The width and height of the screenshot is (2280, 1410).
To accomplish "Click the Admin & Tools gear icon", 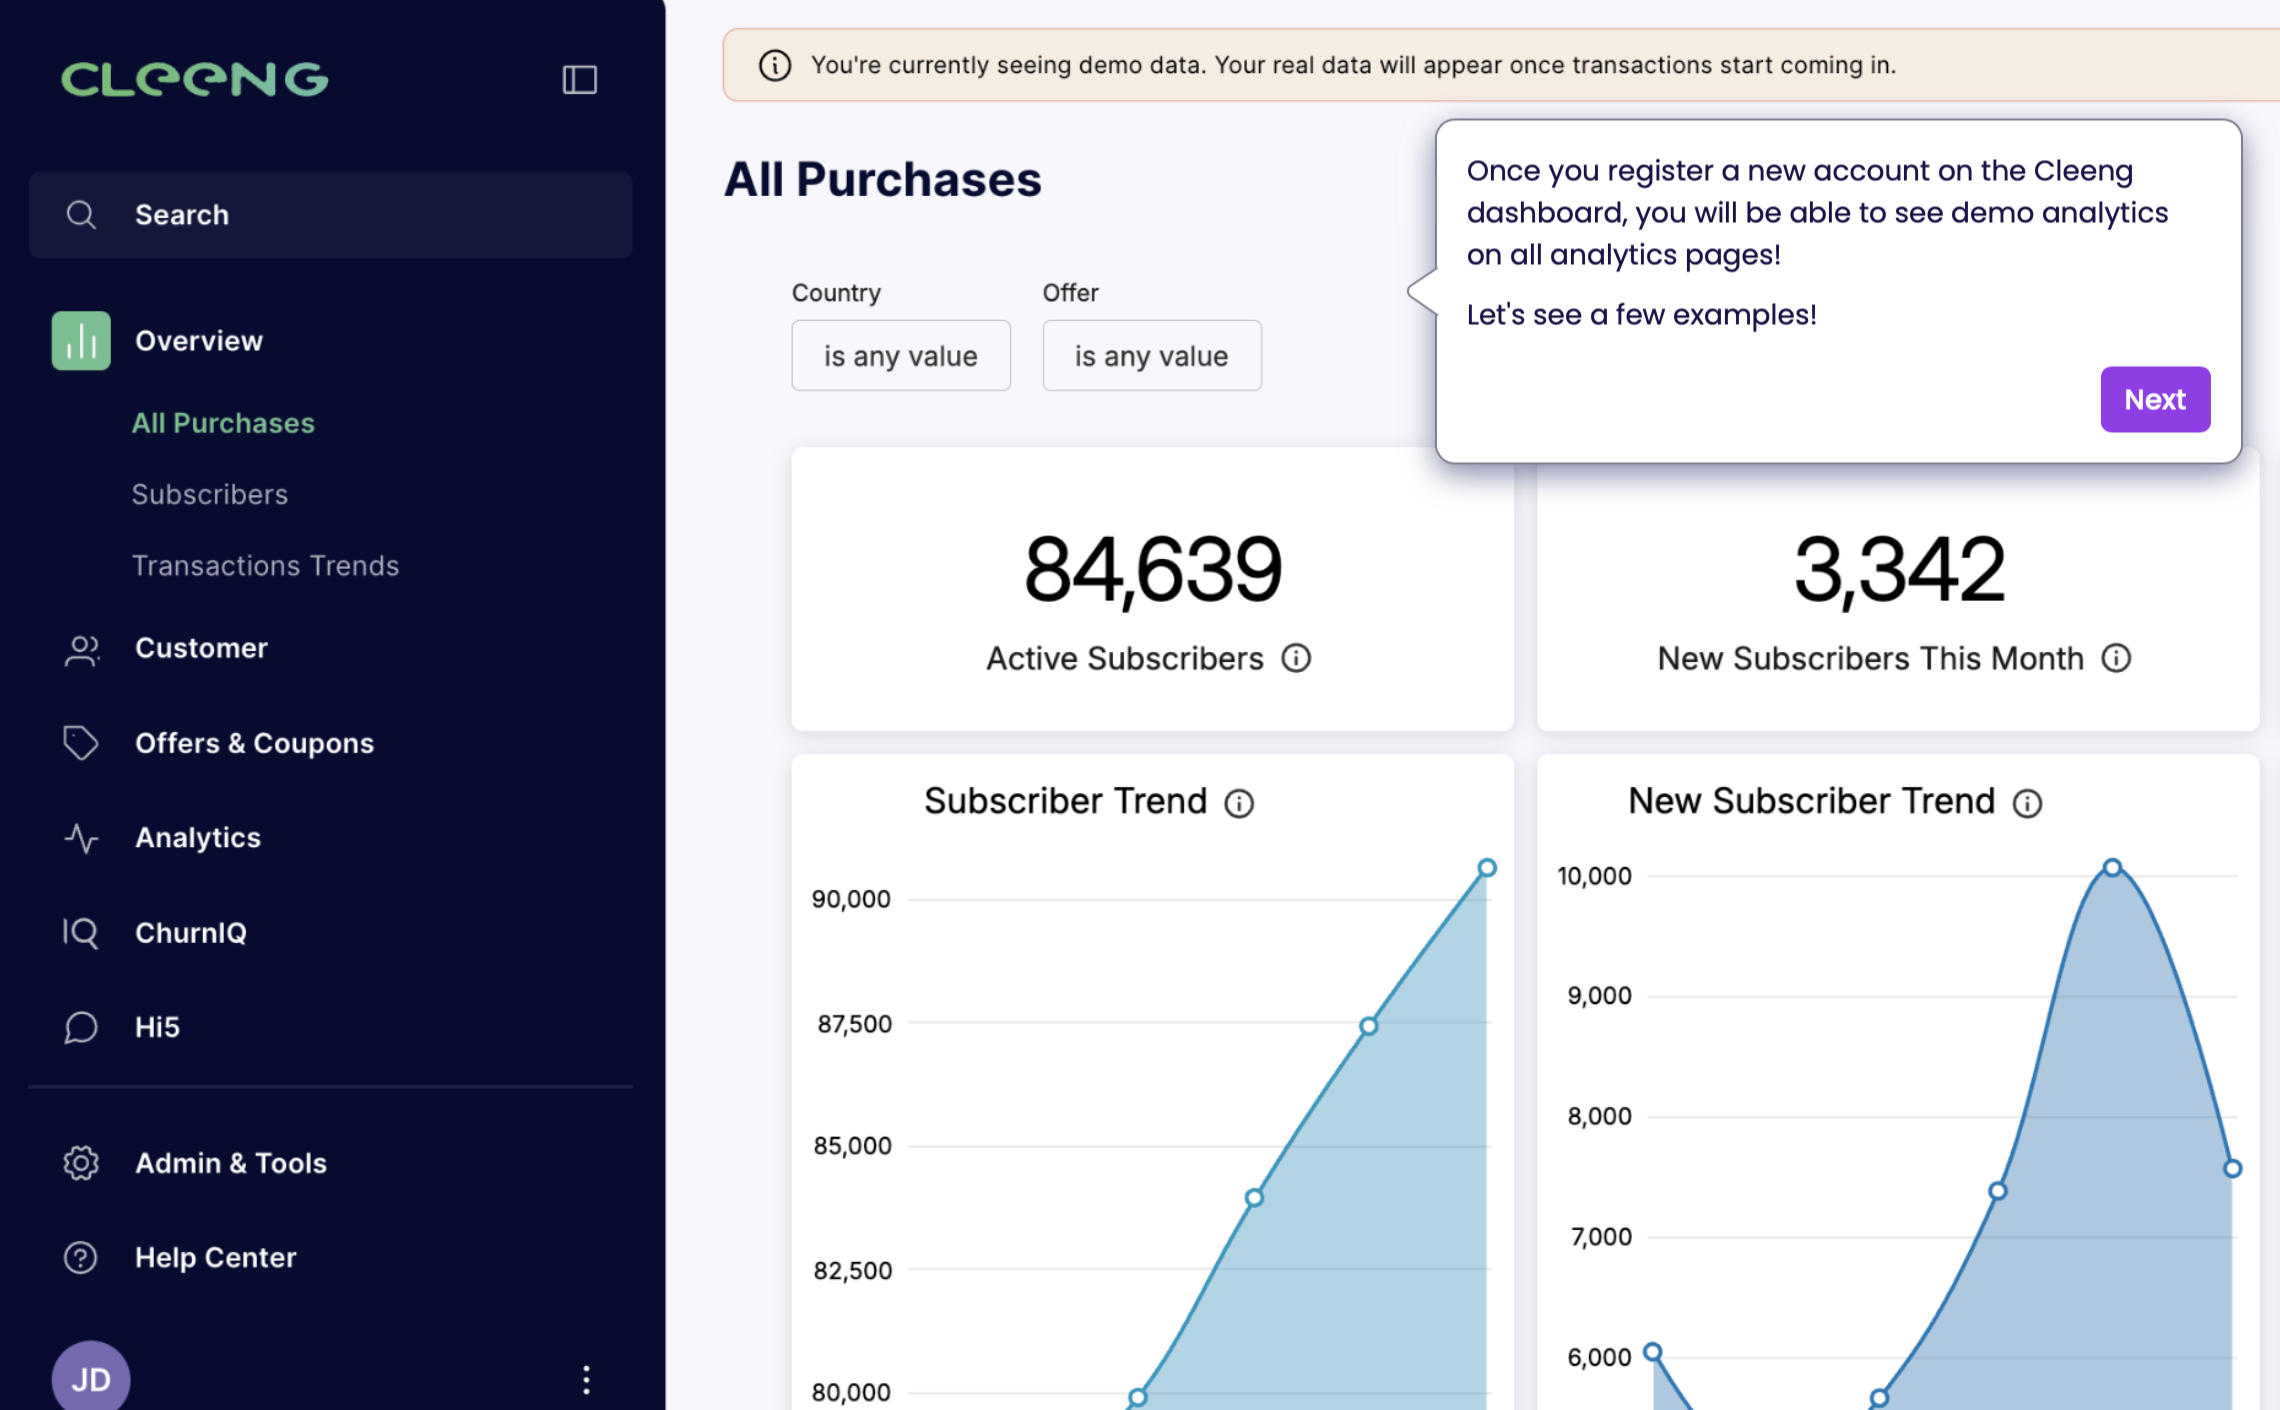I will pyautogui.click(x=81, y=1163).
